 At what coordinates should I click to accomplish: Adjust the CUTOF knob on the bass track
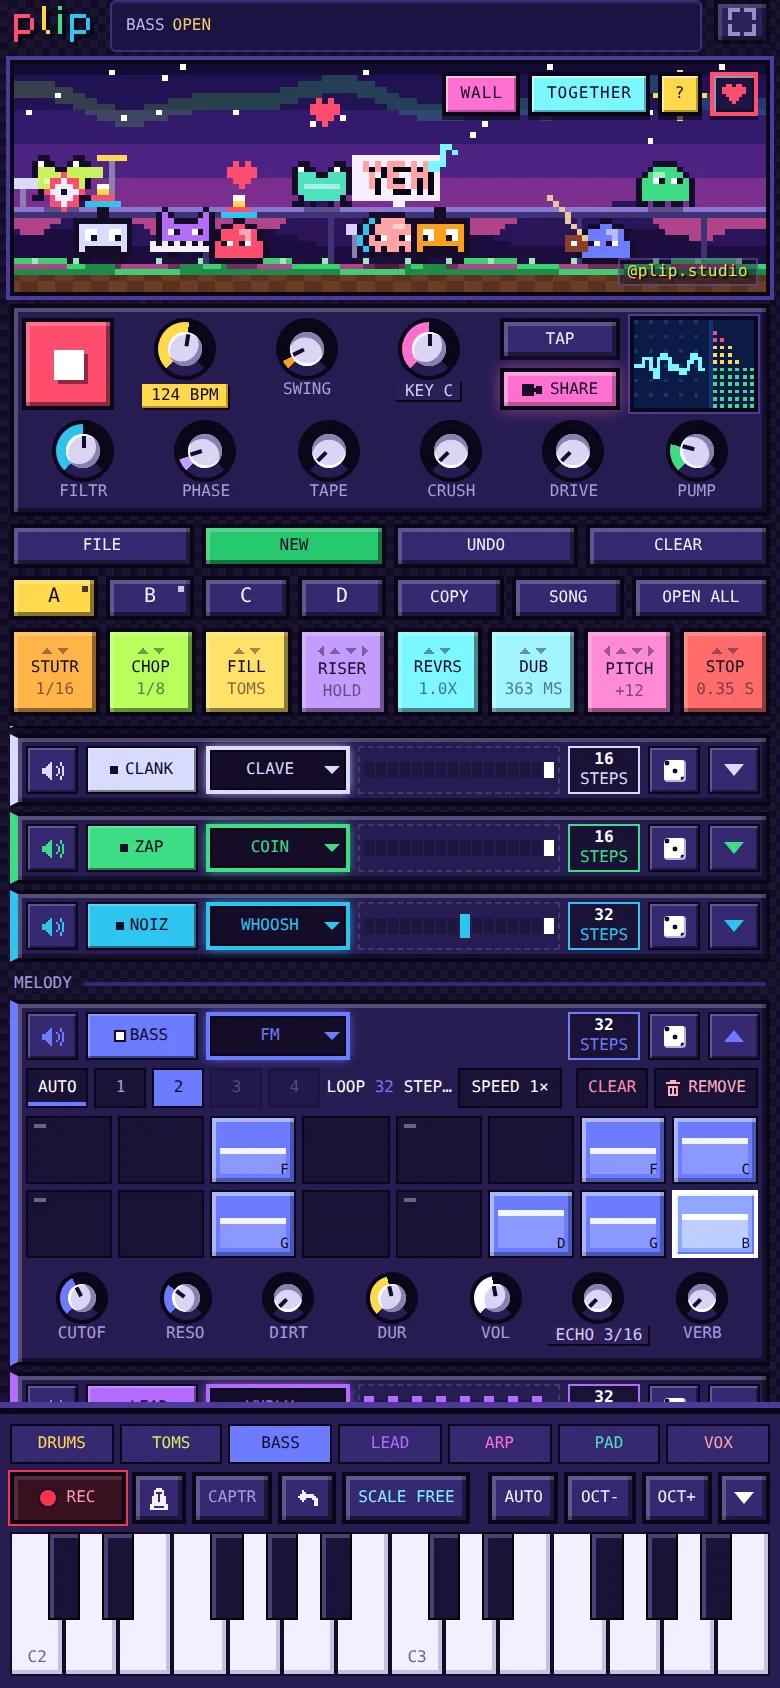point(82,1298)
